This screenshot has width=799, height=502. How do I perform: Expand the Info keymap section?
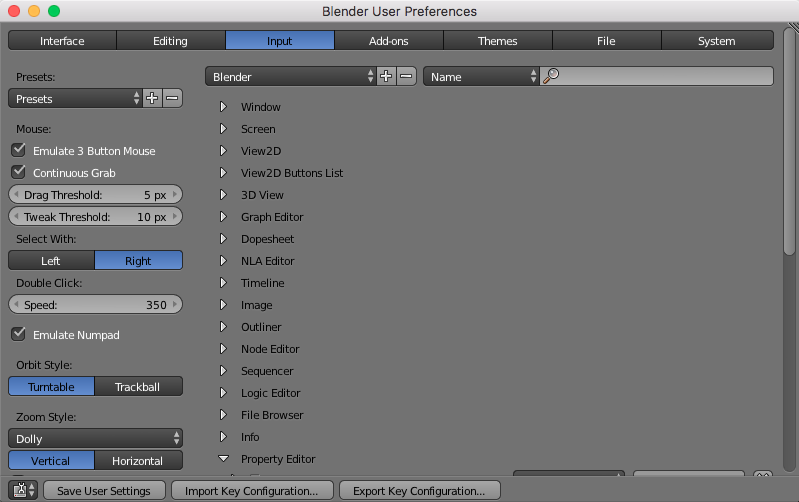tap(223, 437)
